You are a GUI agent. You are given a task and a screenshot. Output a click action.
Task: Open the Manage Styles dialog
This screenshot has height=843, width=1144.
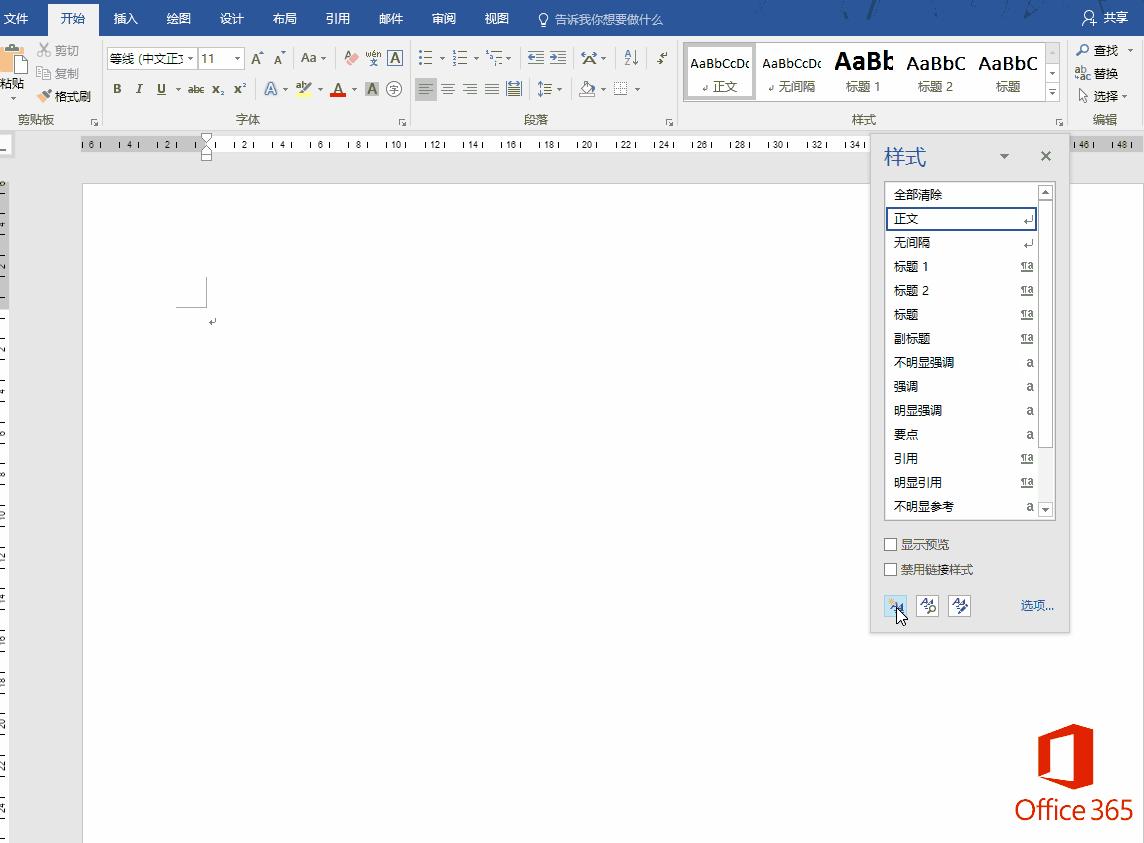[x=959, y=606]
